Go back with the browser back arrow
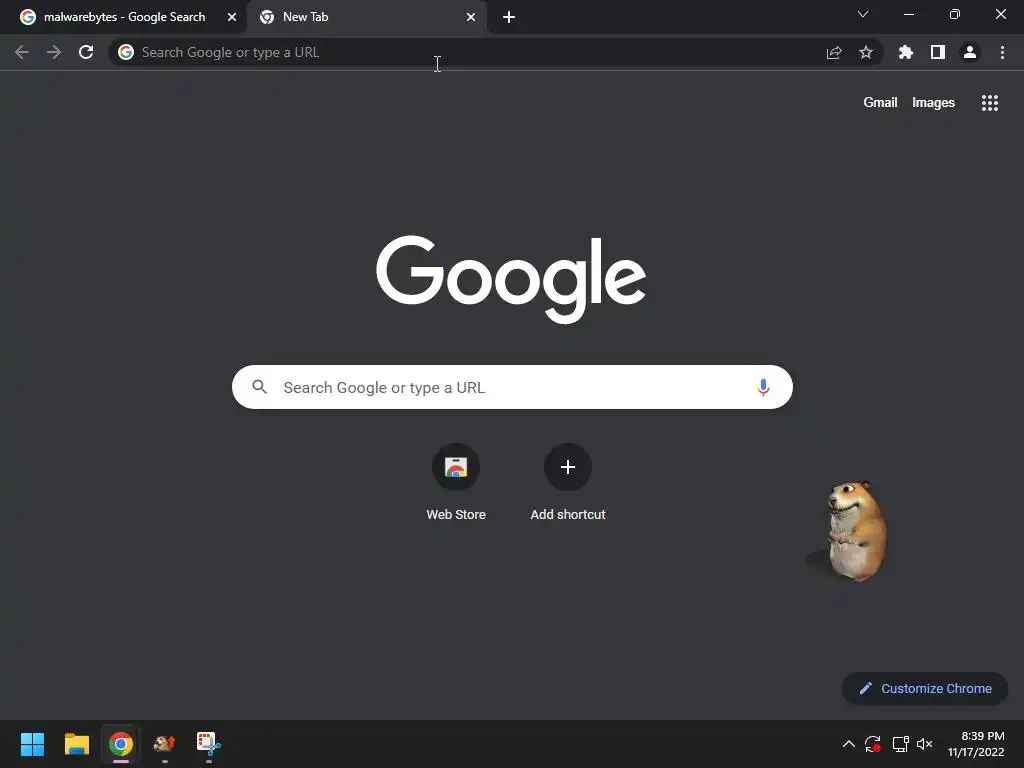Image resolution: width=1024 pixels, height=768 pixels. click(22, 52)
